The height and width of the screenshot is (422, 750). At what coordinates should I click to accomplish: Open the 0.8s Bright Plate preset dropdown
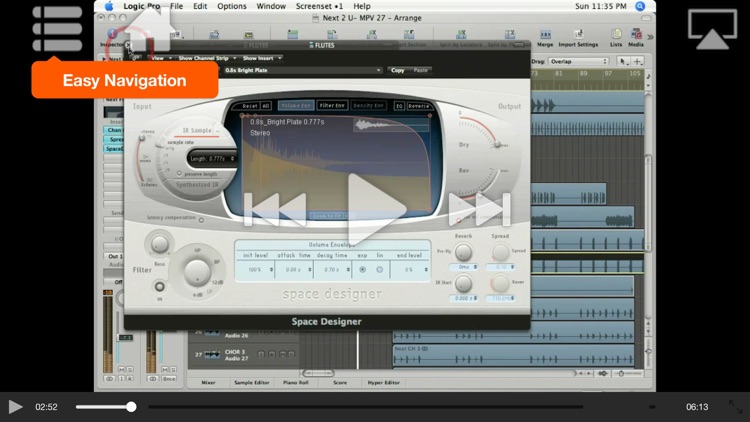point(302,70)
